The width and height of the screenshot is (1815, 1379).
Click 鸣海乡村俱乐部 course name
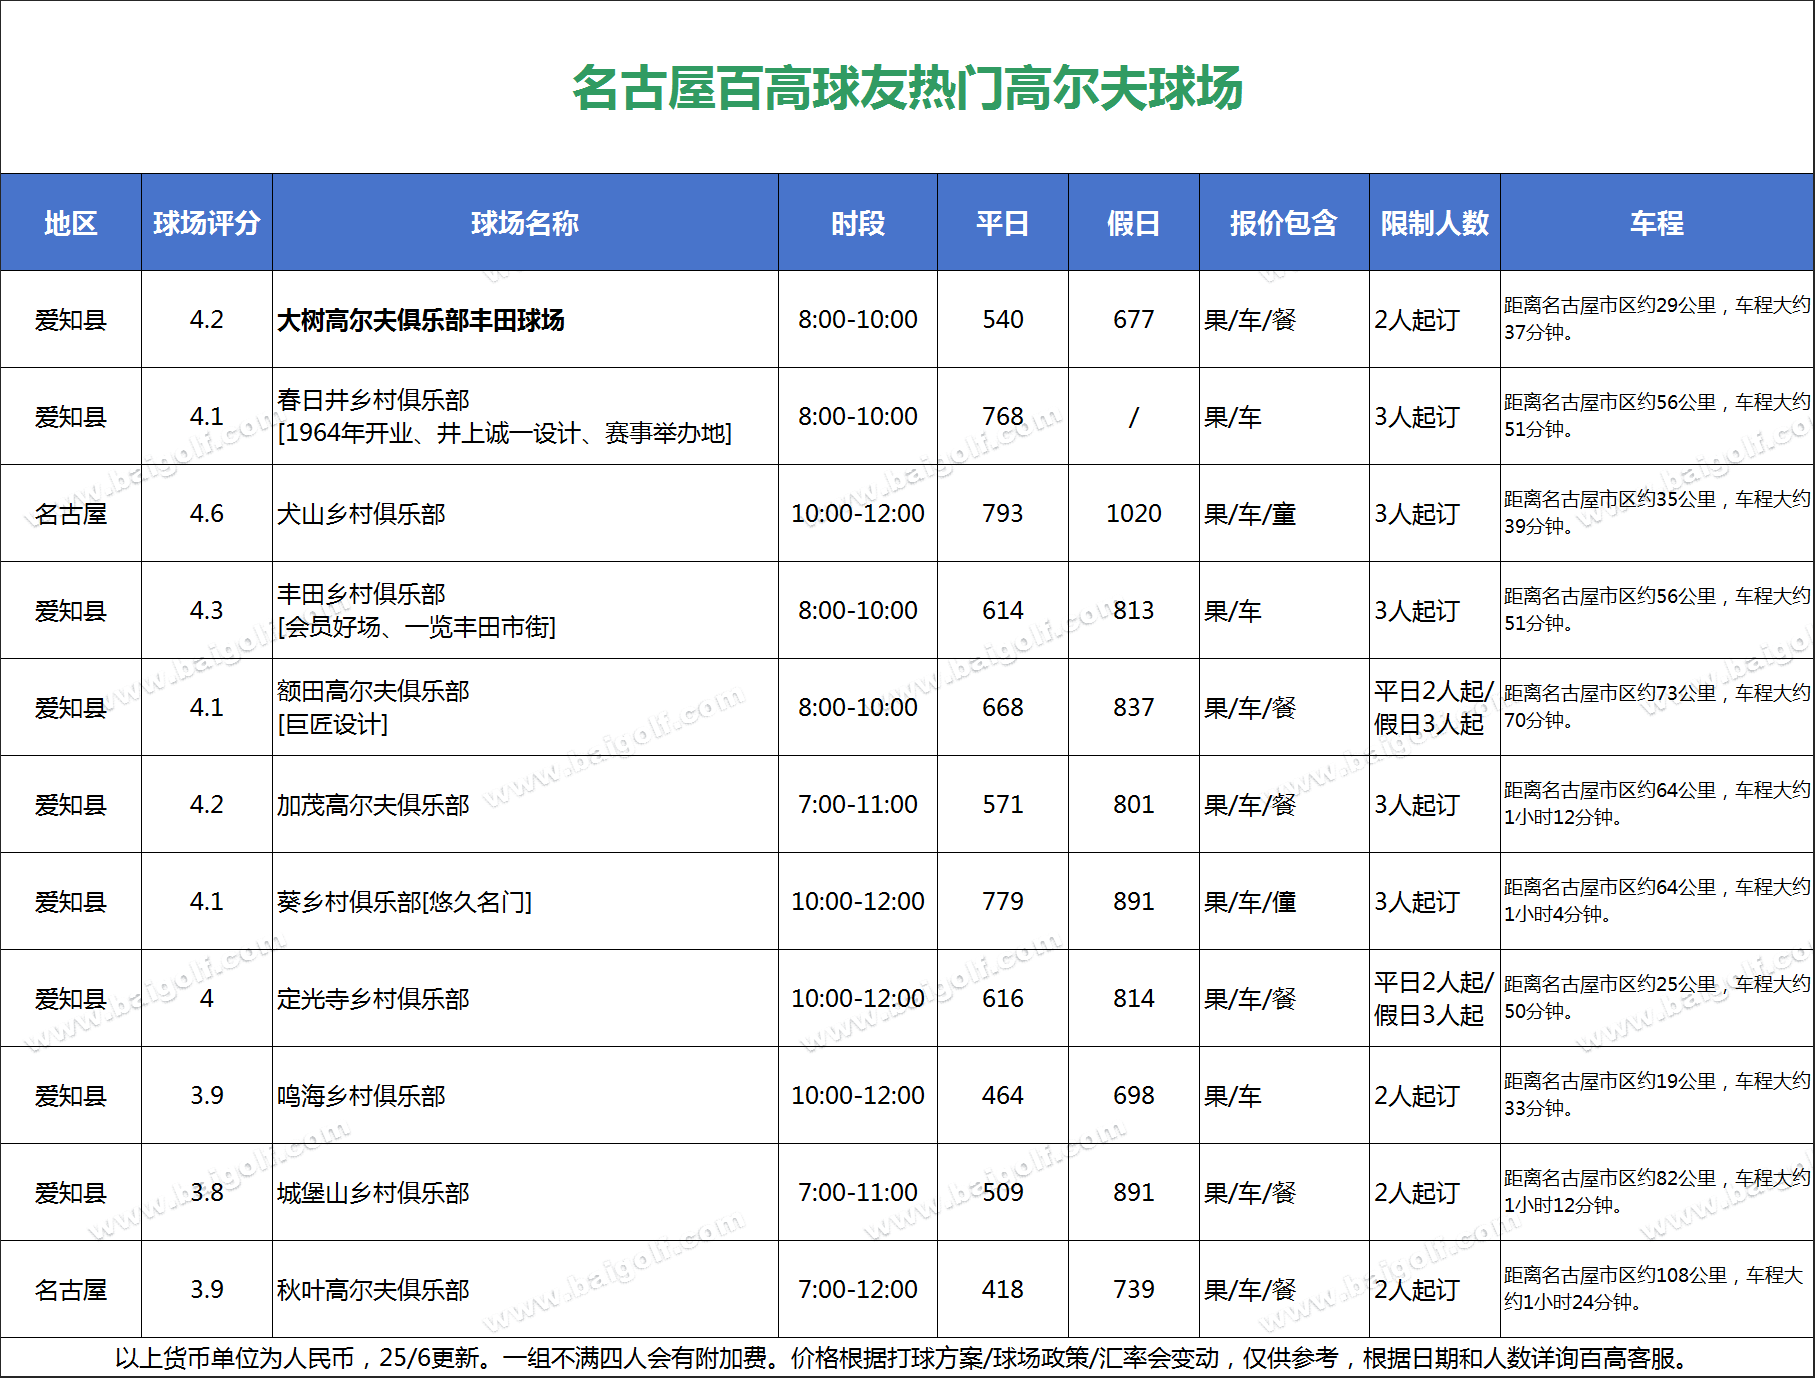coord(361,1096)
